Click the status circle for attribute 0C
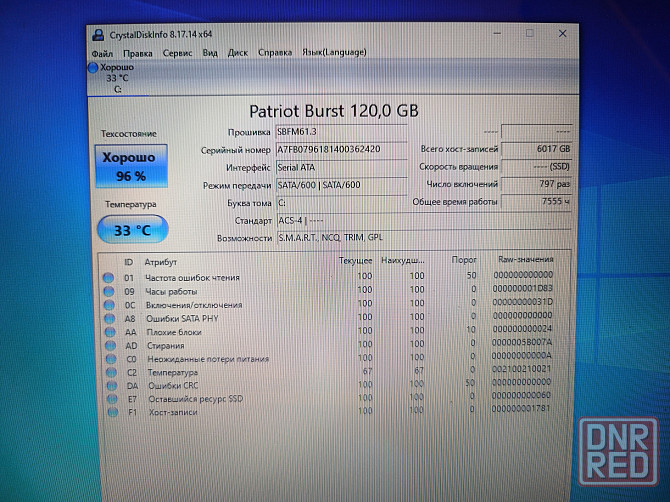This screenshot has height=502, width=670. coord(109,305)
